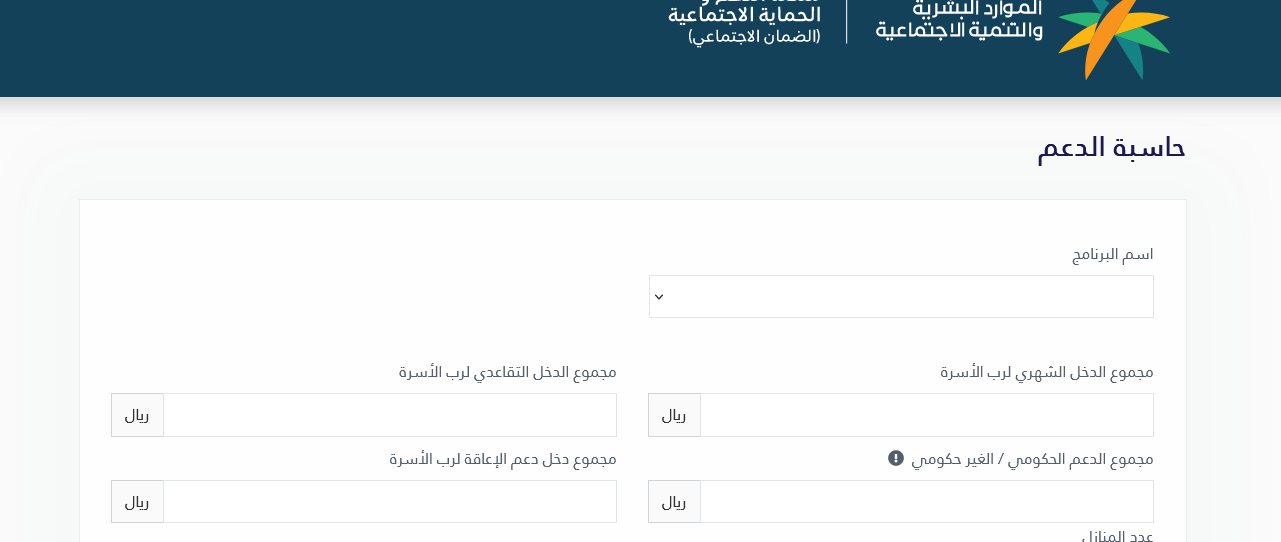Click the الحماية الاجتماعية (الضمان الاجتماعي) header text
The height and width of the screenshot is (542, 1281).
click(x=745, y=24)
